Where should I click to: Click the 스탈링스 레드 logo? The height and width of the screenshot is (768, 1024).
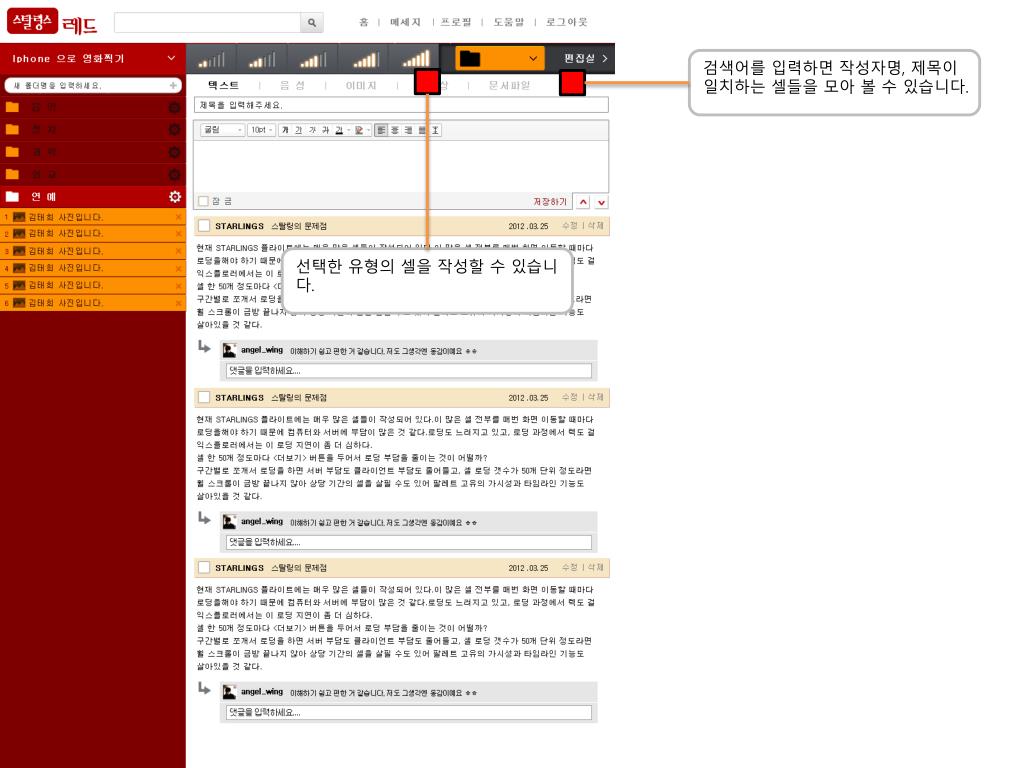[52, 22]
